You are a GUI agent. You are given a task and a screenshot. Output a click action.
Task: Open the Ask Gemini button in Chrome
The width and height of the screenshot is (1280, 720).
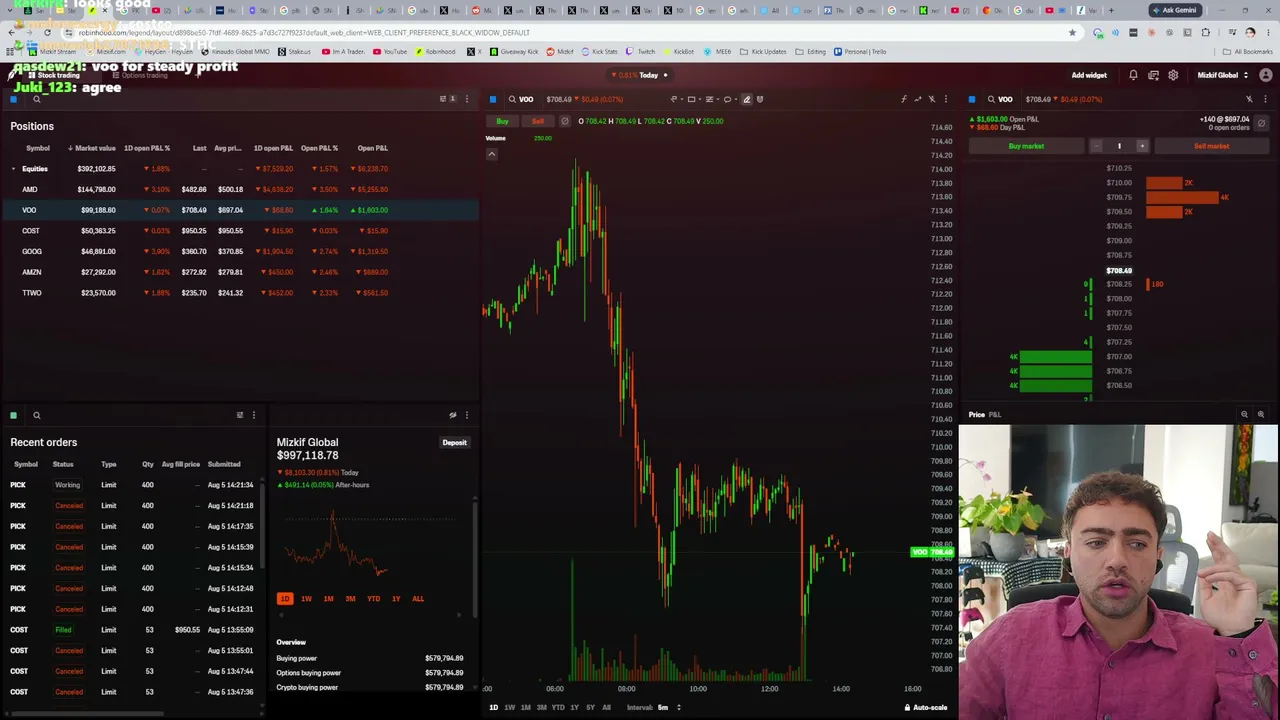tap(1174, 10)
